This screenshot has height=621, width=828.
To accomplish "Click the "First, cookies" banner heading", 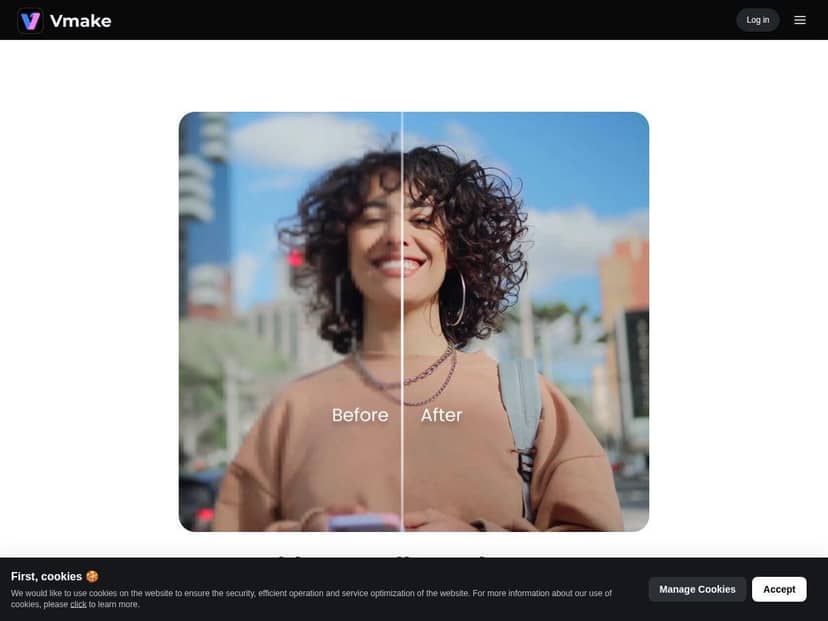I will coord(46,577).
